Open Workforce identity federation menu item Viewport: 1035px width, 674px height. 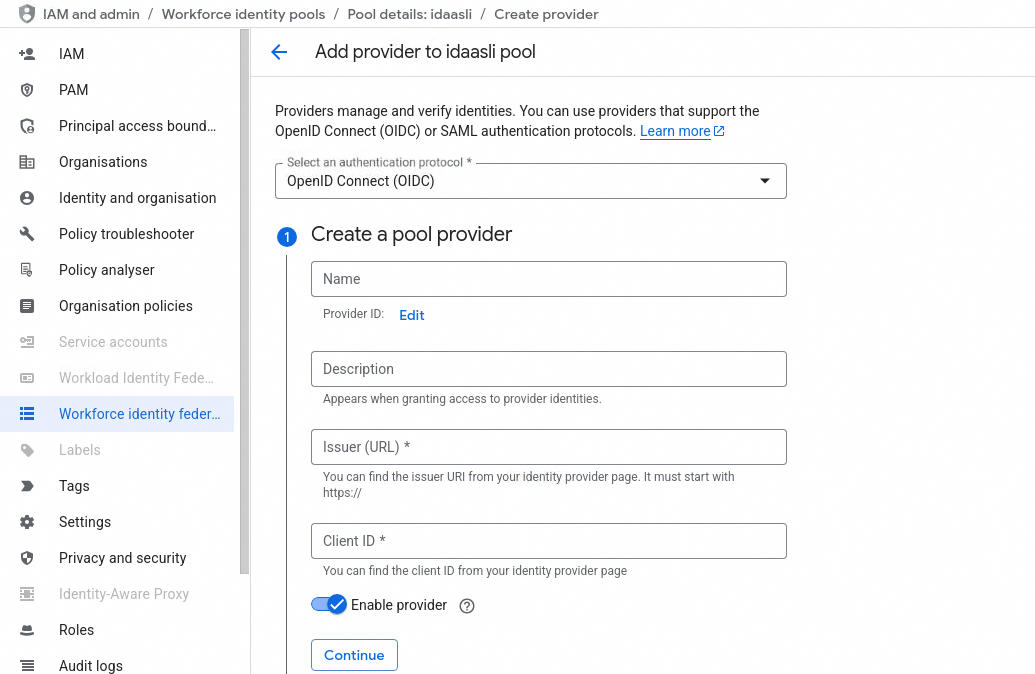click(139, 414)
